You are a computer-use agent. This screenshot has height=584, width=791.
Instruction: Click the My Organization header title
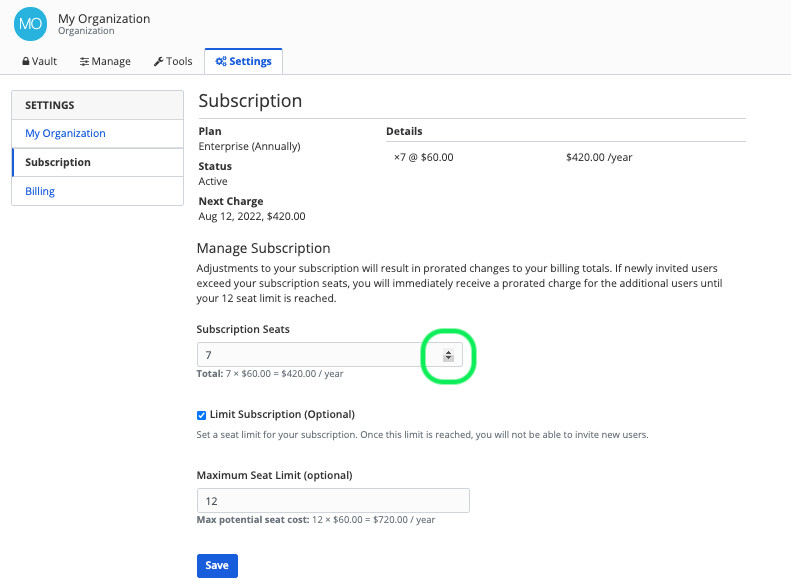104,18
